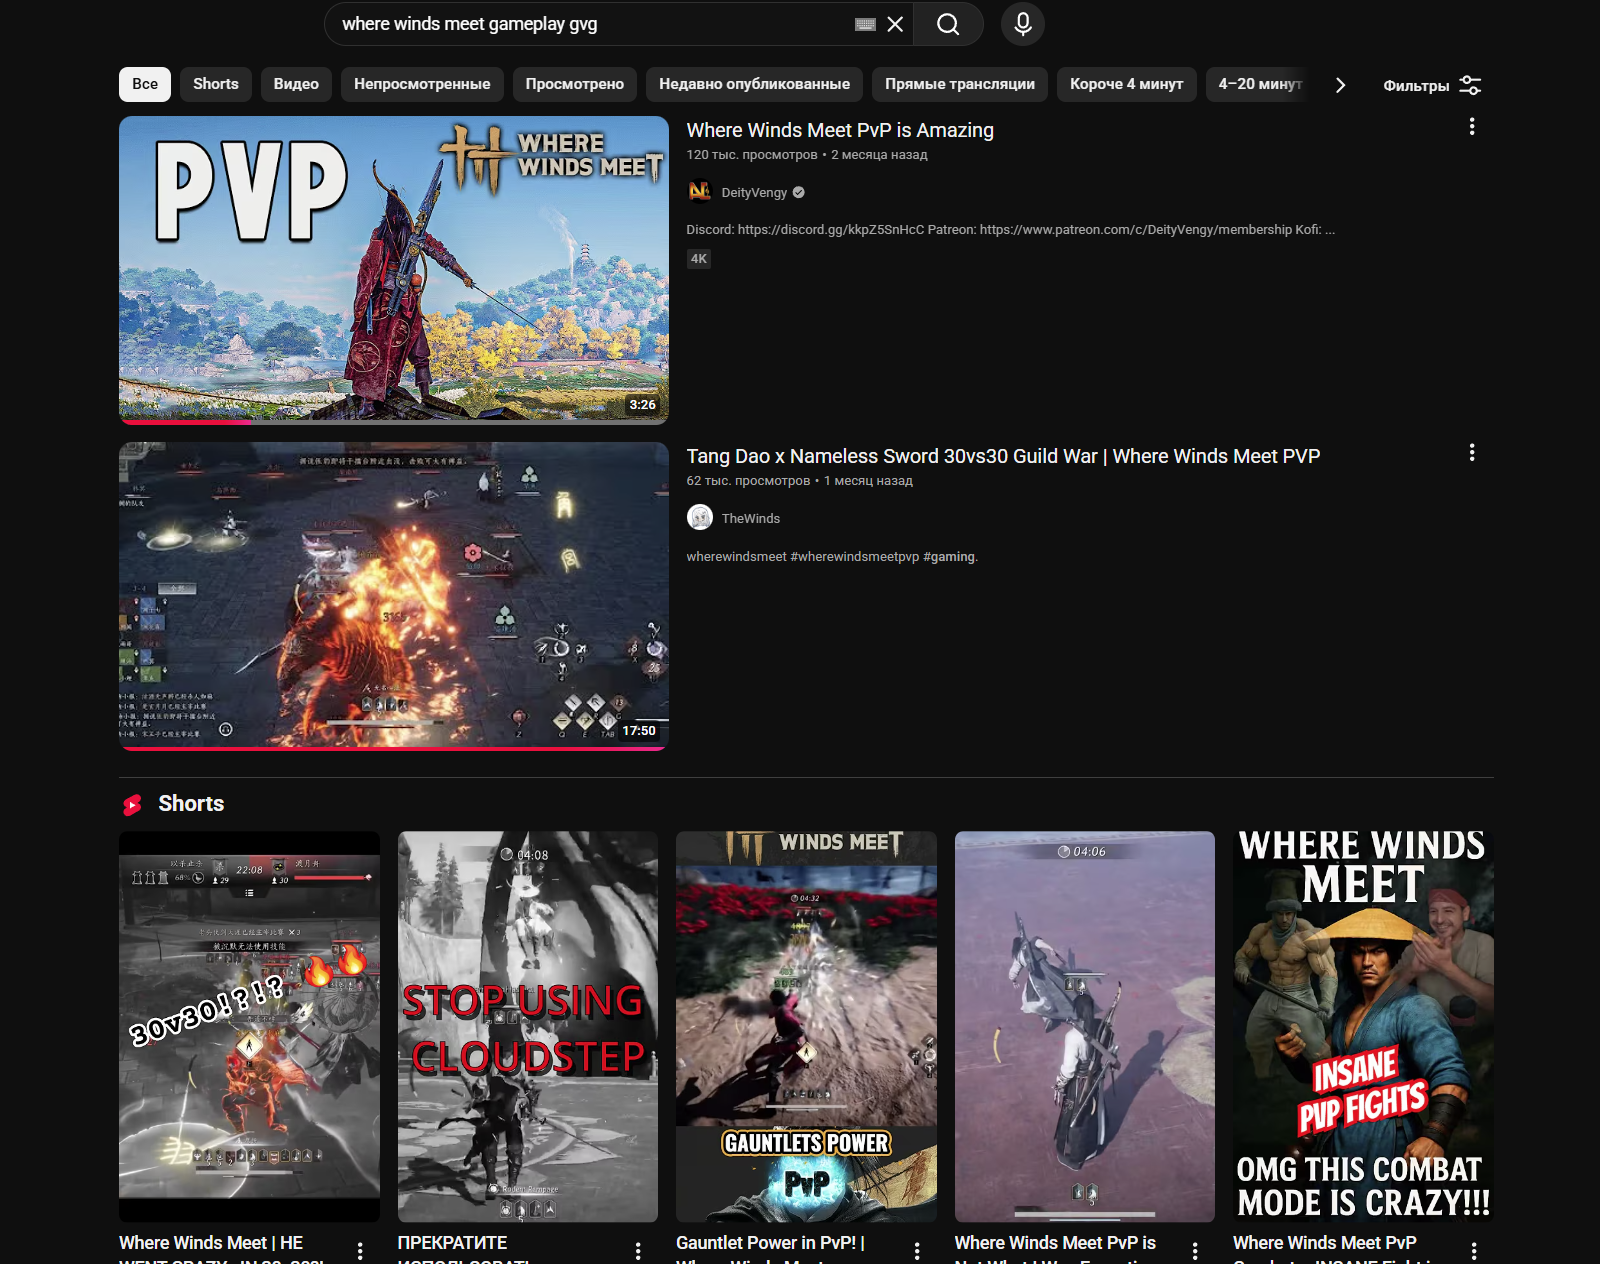Play the 30vs30 Guild War thumbnail
This screenshot has height=1264, width=1600.
[x=394, y=596]
